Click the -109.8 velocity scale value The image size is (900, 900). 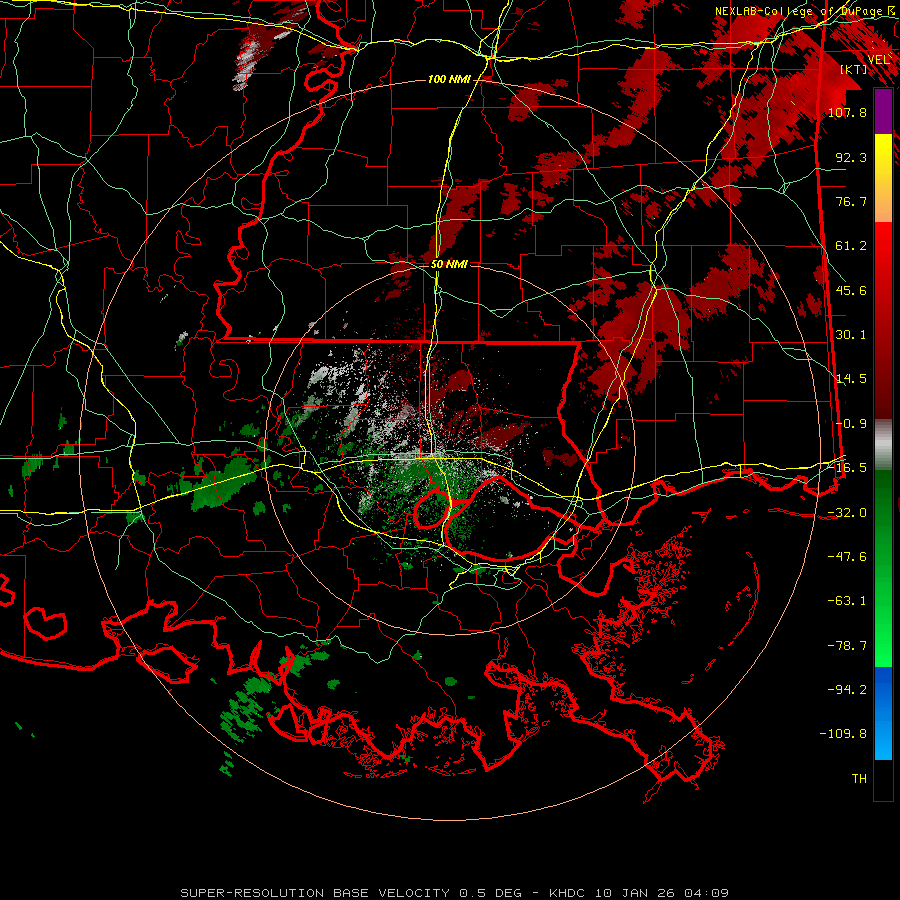pyautogui.click(x=843, y=734)
